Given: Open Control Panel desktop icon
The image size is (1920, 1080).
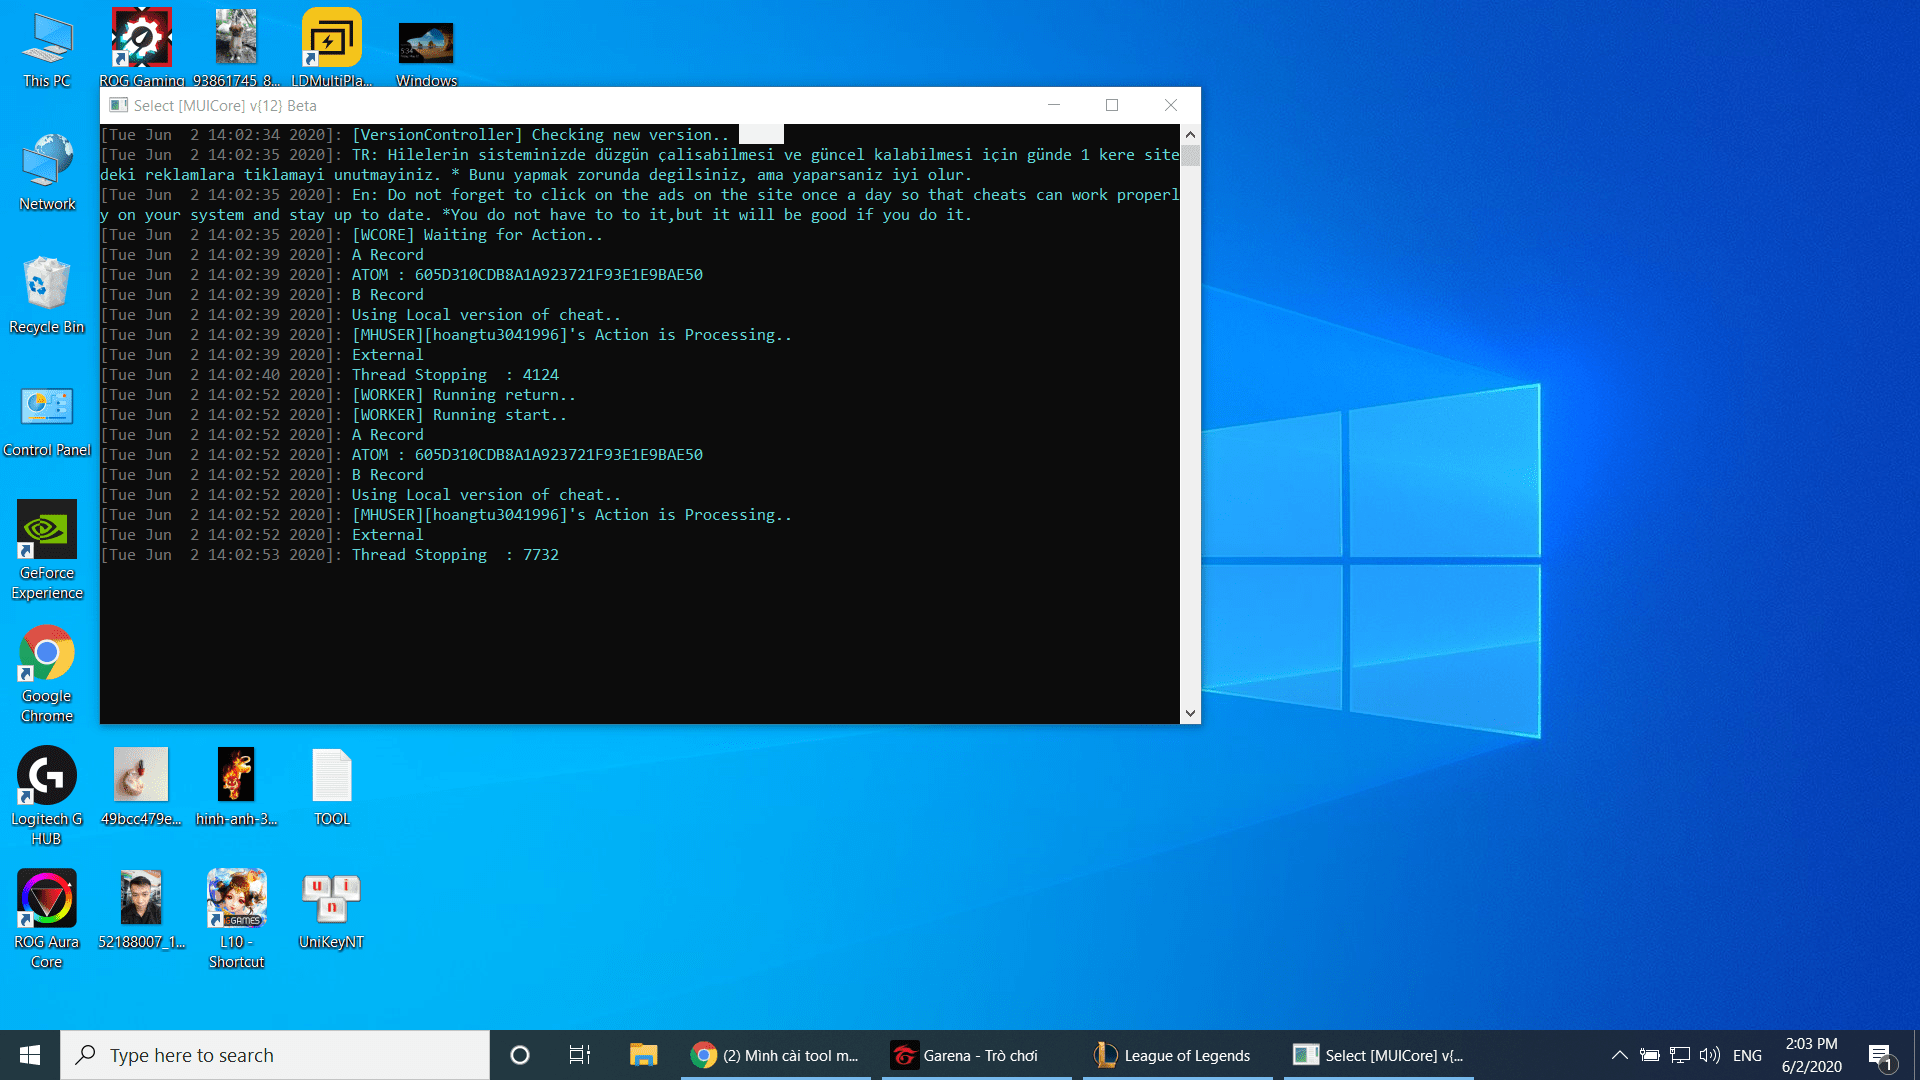Looking at the screenshot, I should pyautogui.click(x=47, y=420).
